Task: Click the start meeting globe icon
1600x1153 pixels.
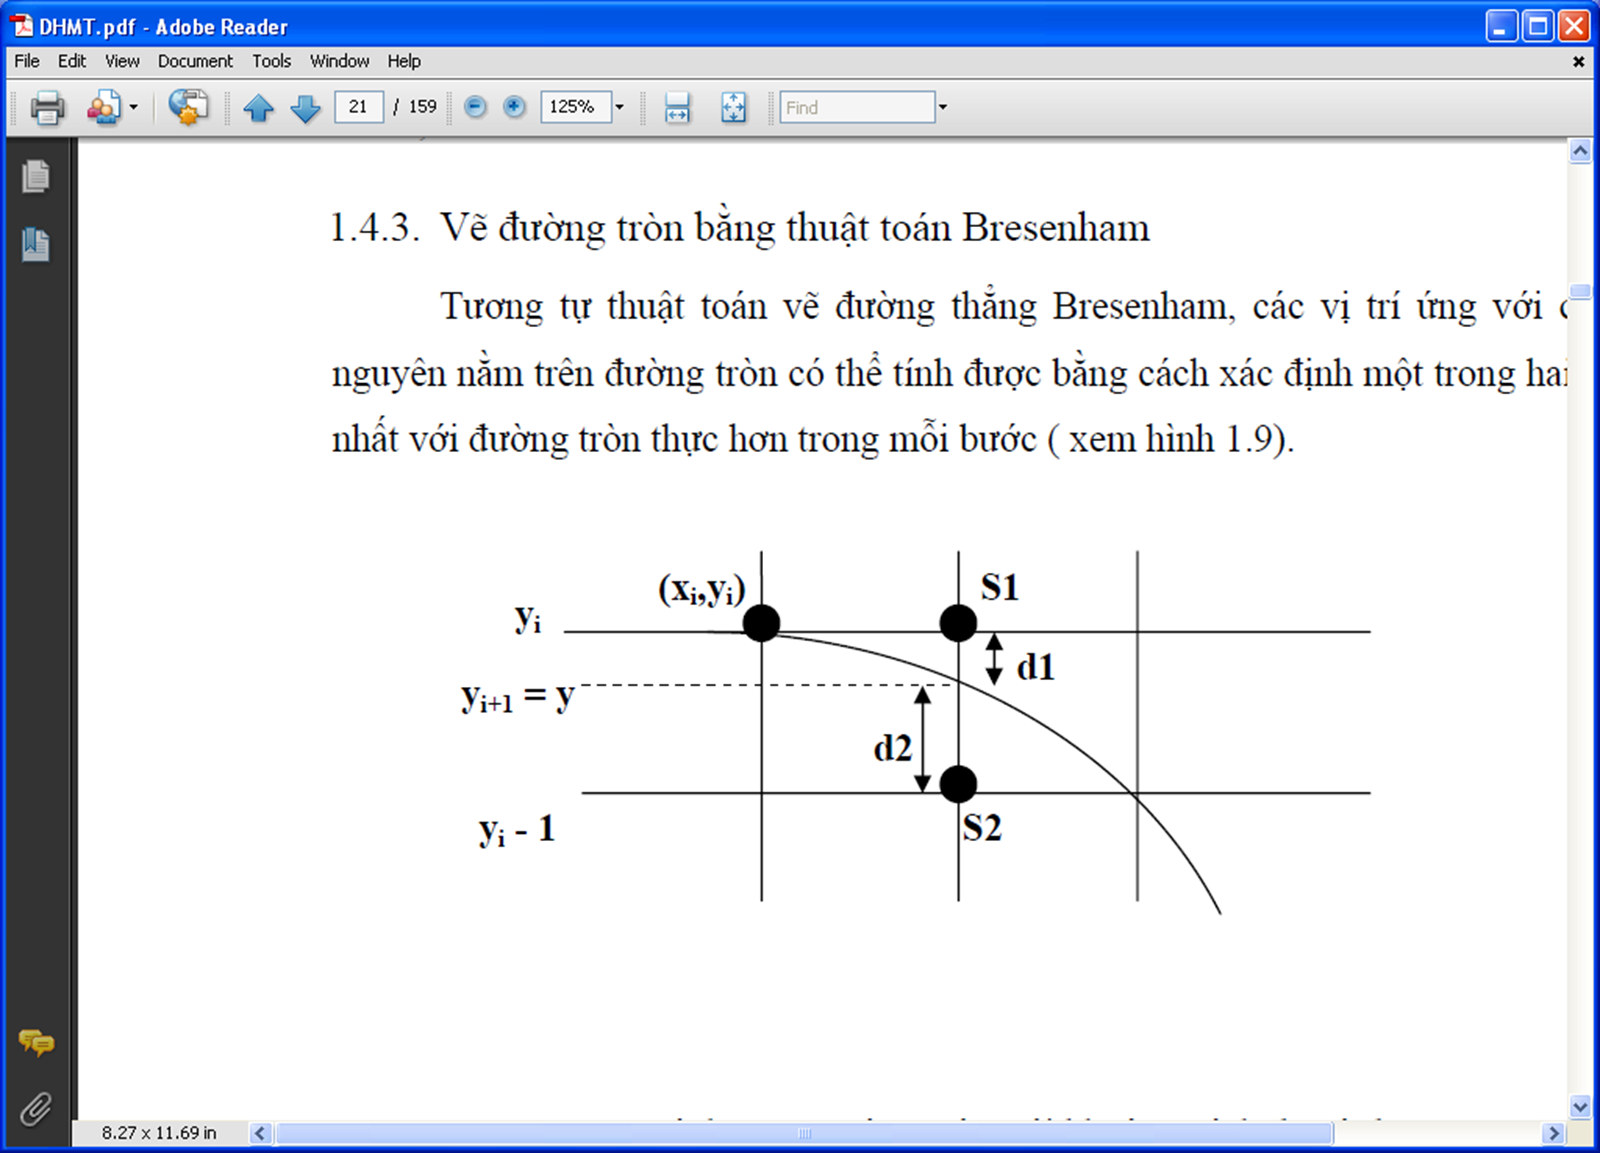Action: coord(188,107)
